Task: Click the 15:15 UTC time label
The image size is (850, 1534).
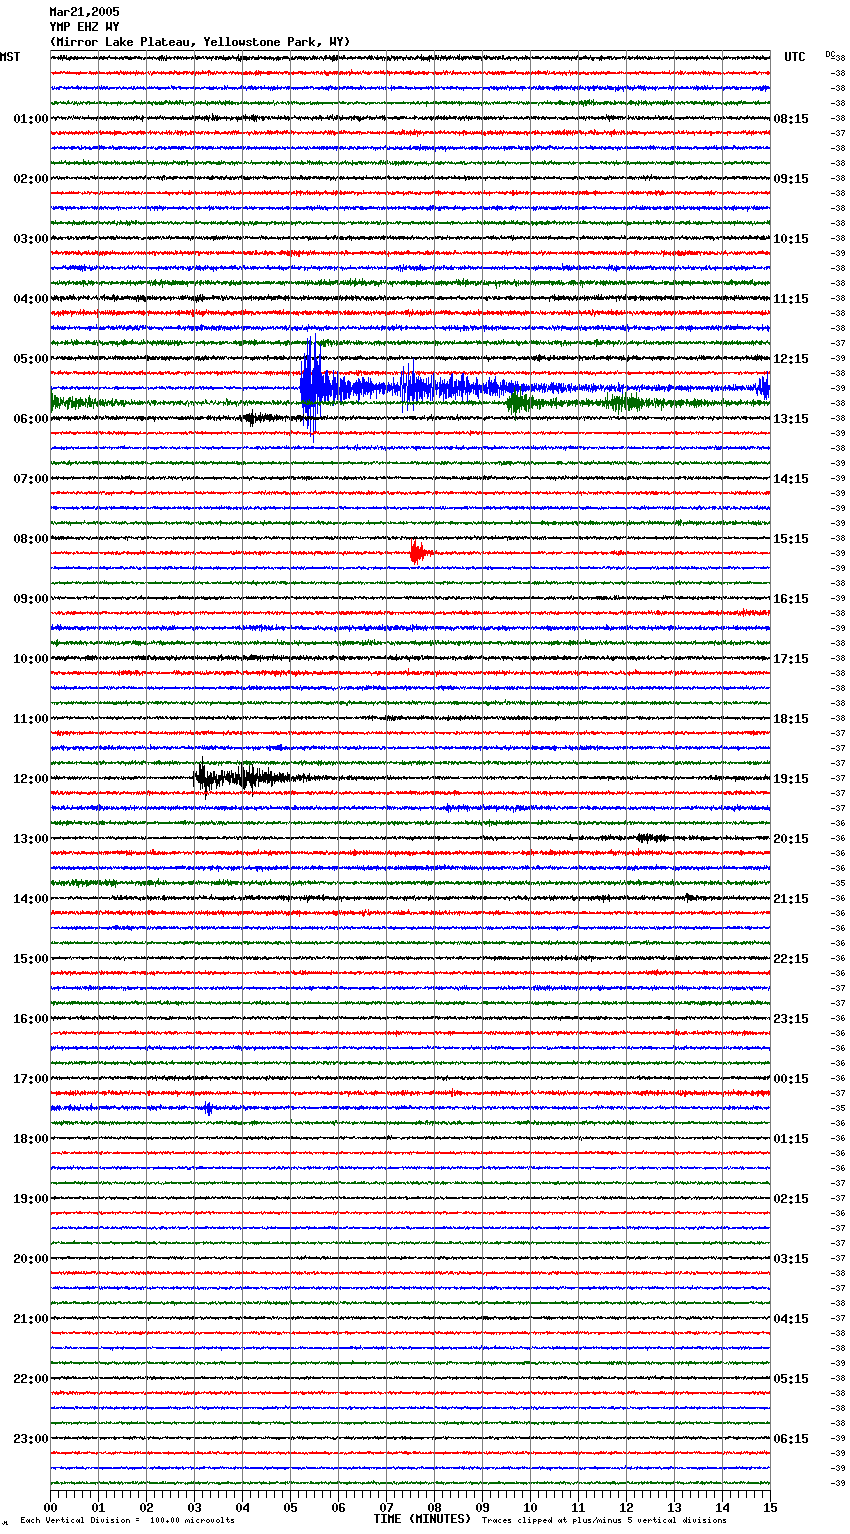Action: [x=791, y=539]
